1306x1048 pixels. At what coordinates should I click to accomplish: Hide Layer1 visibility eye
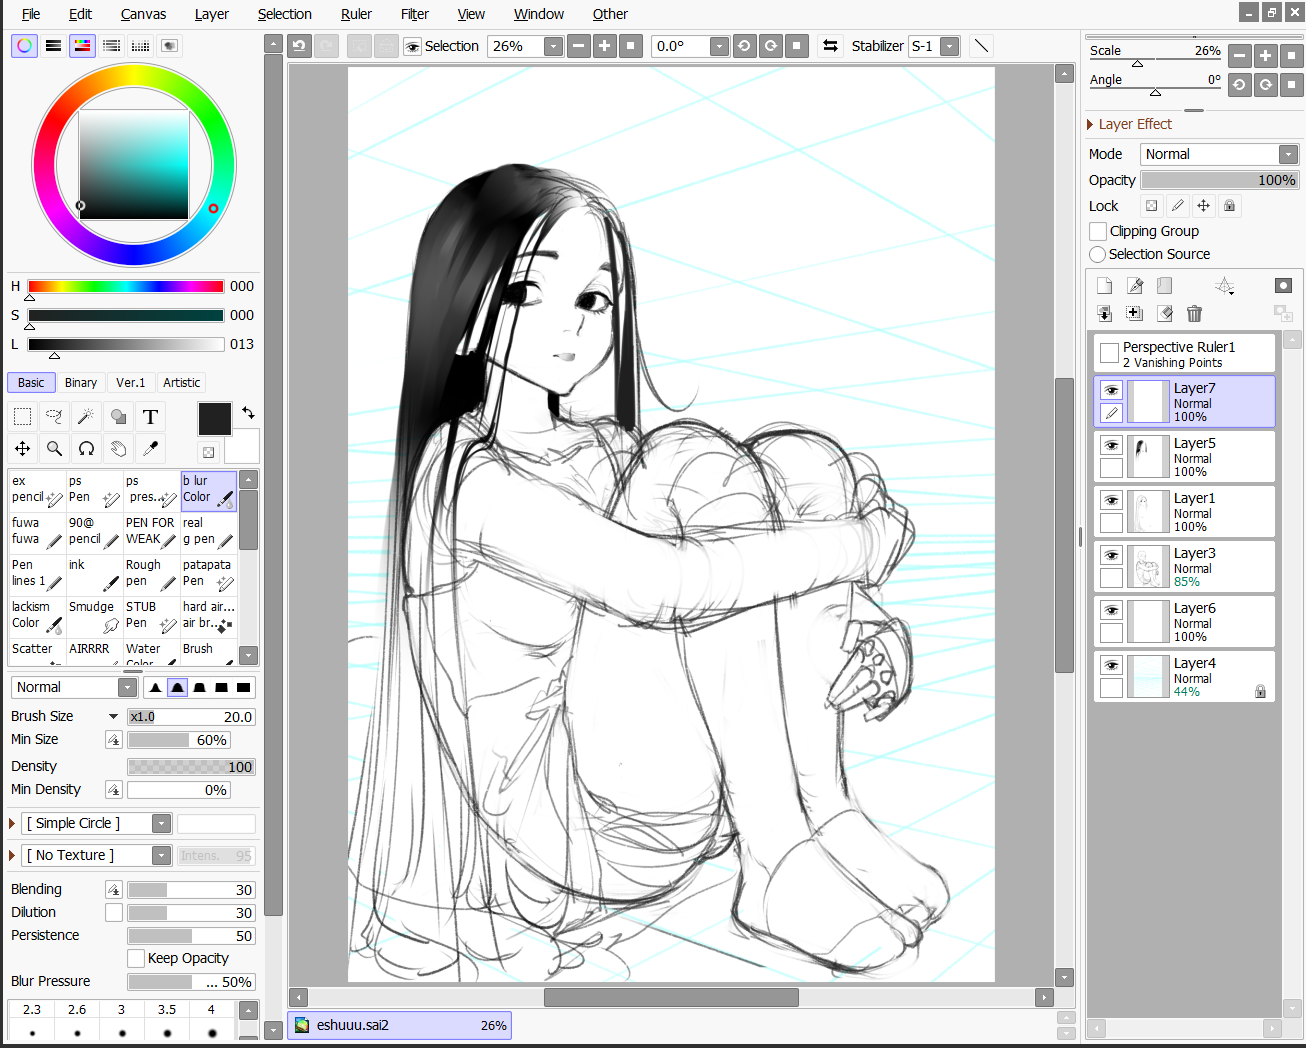pos(1111,500)
